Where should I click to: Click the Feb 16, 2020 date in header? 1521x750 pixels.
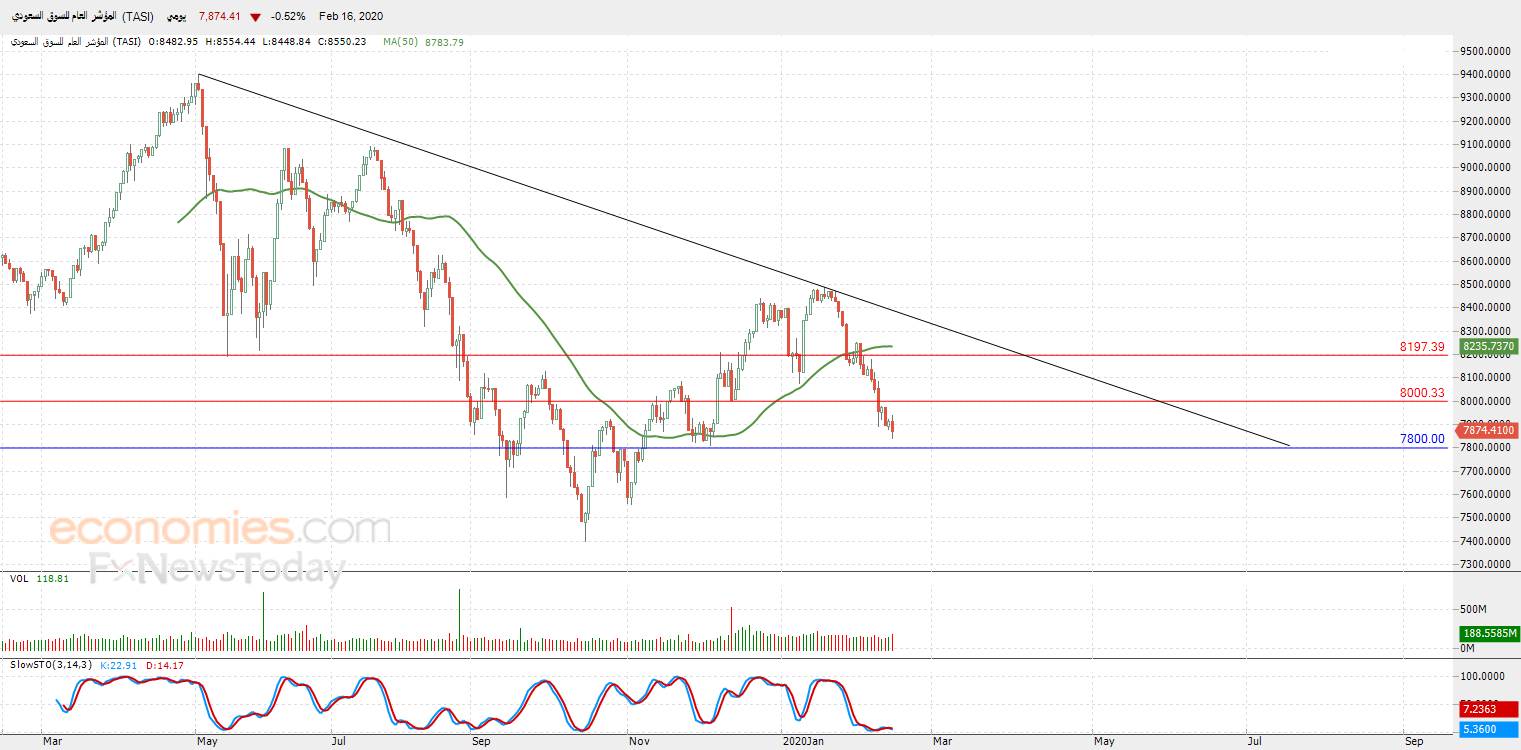tap(351, 17)
